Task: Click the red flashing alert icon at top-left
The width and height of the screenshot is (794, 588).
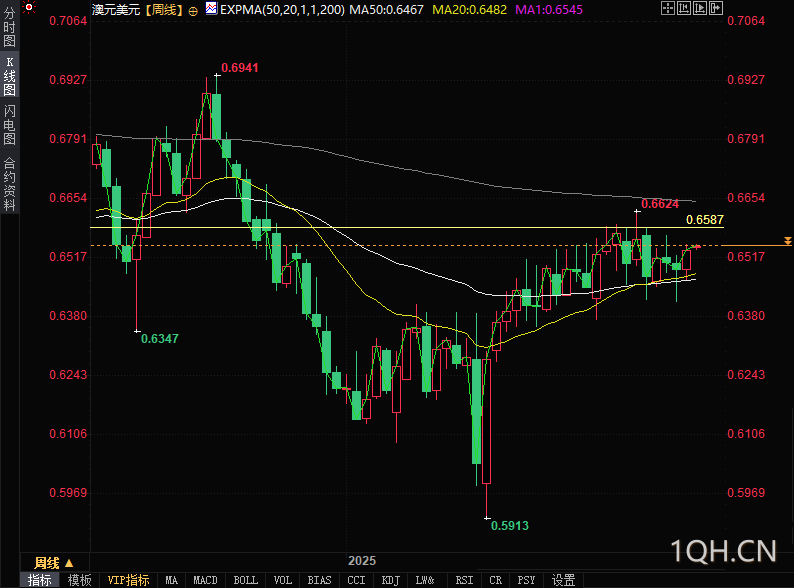Action: pos(29,7)
